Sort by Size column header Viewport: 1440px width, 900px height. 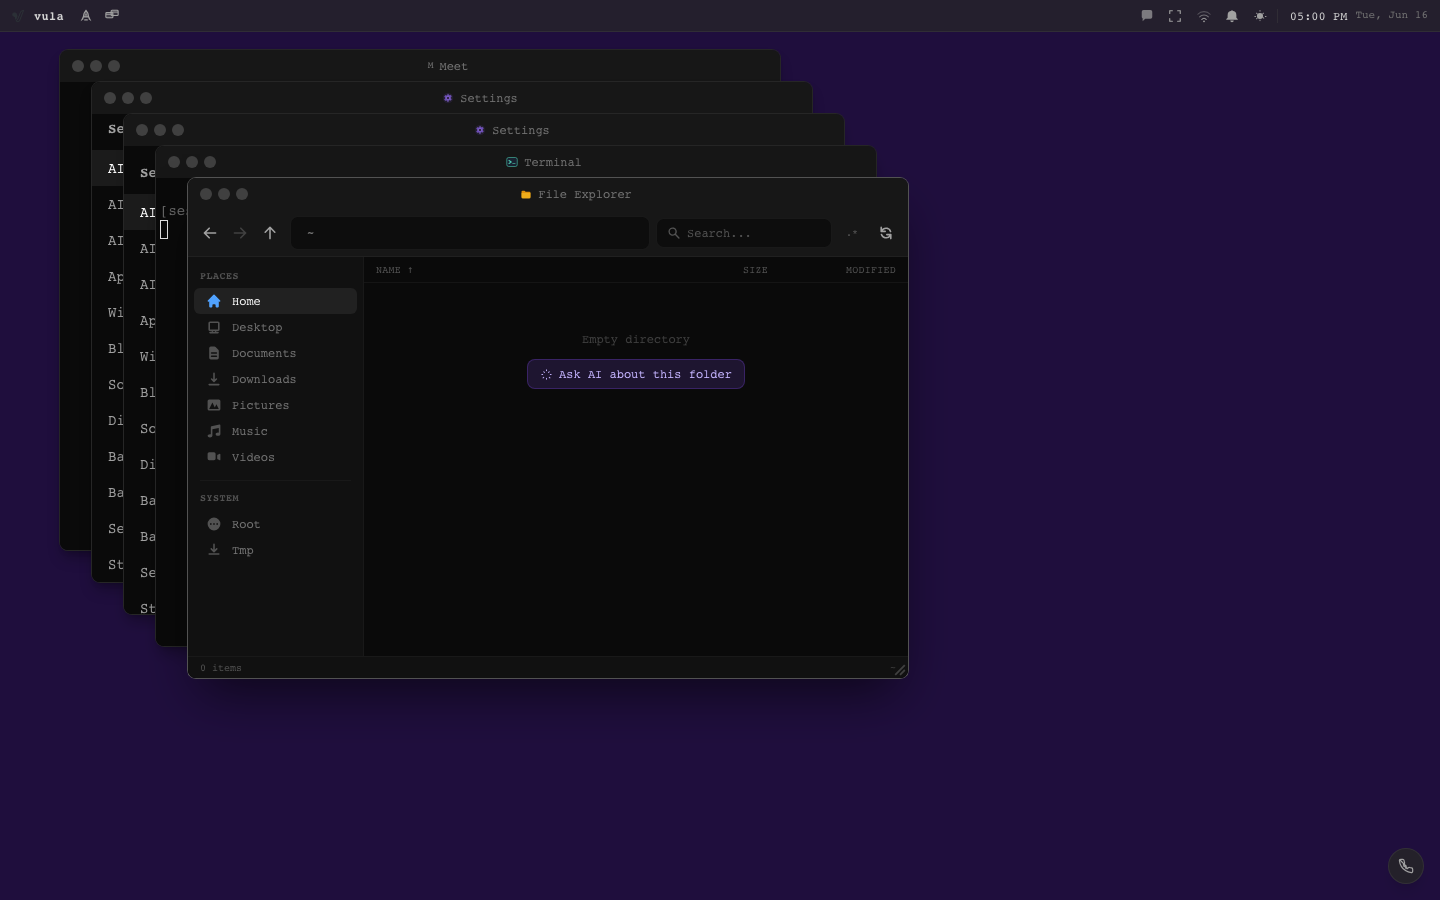[x=755, y=270]
